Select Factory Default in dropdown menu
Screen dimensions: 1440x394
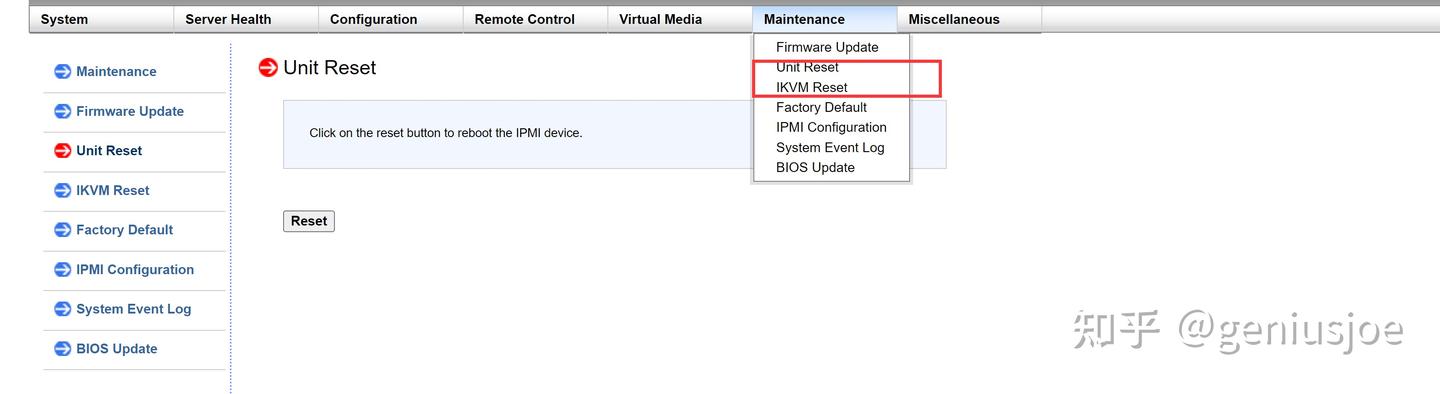coord(821,107)
